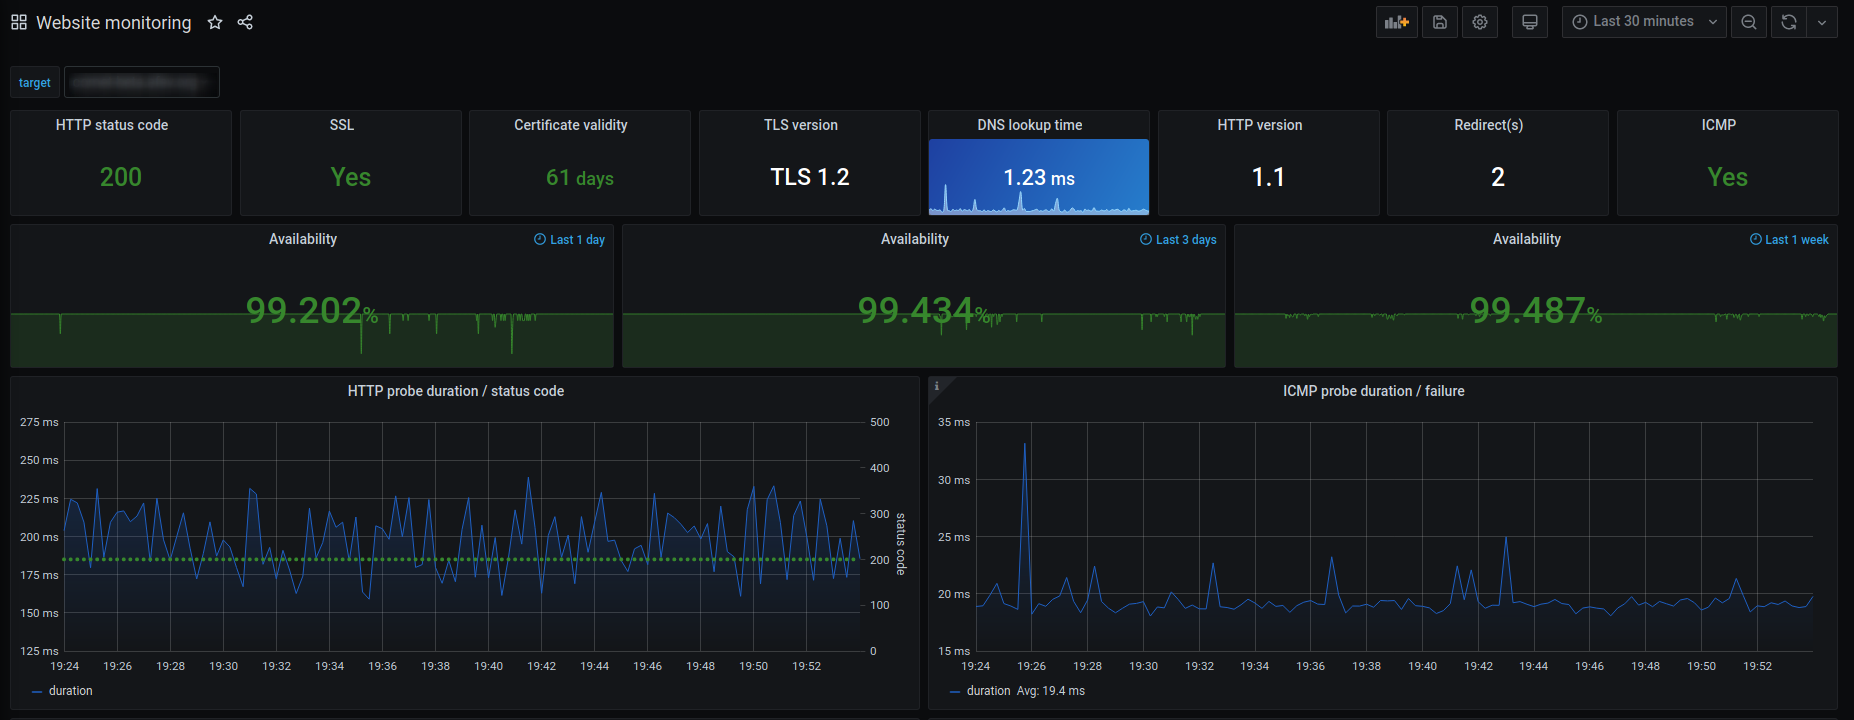The image size is (1854, 720).
Task: Click the Add panel icon
Action: [1396, 22]
